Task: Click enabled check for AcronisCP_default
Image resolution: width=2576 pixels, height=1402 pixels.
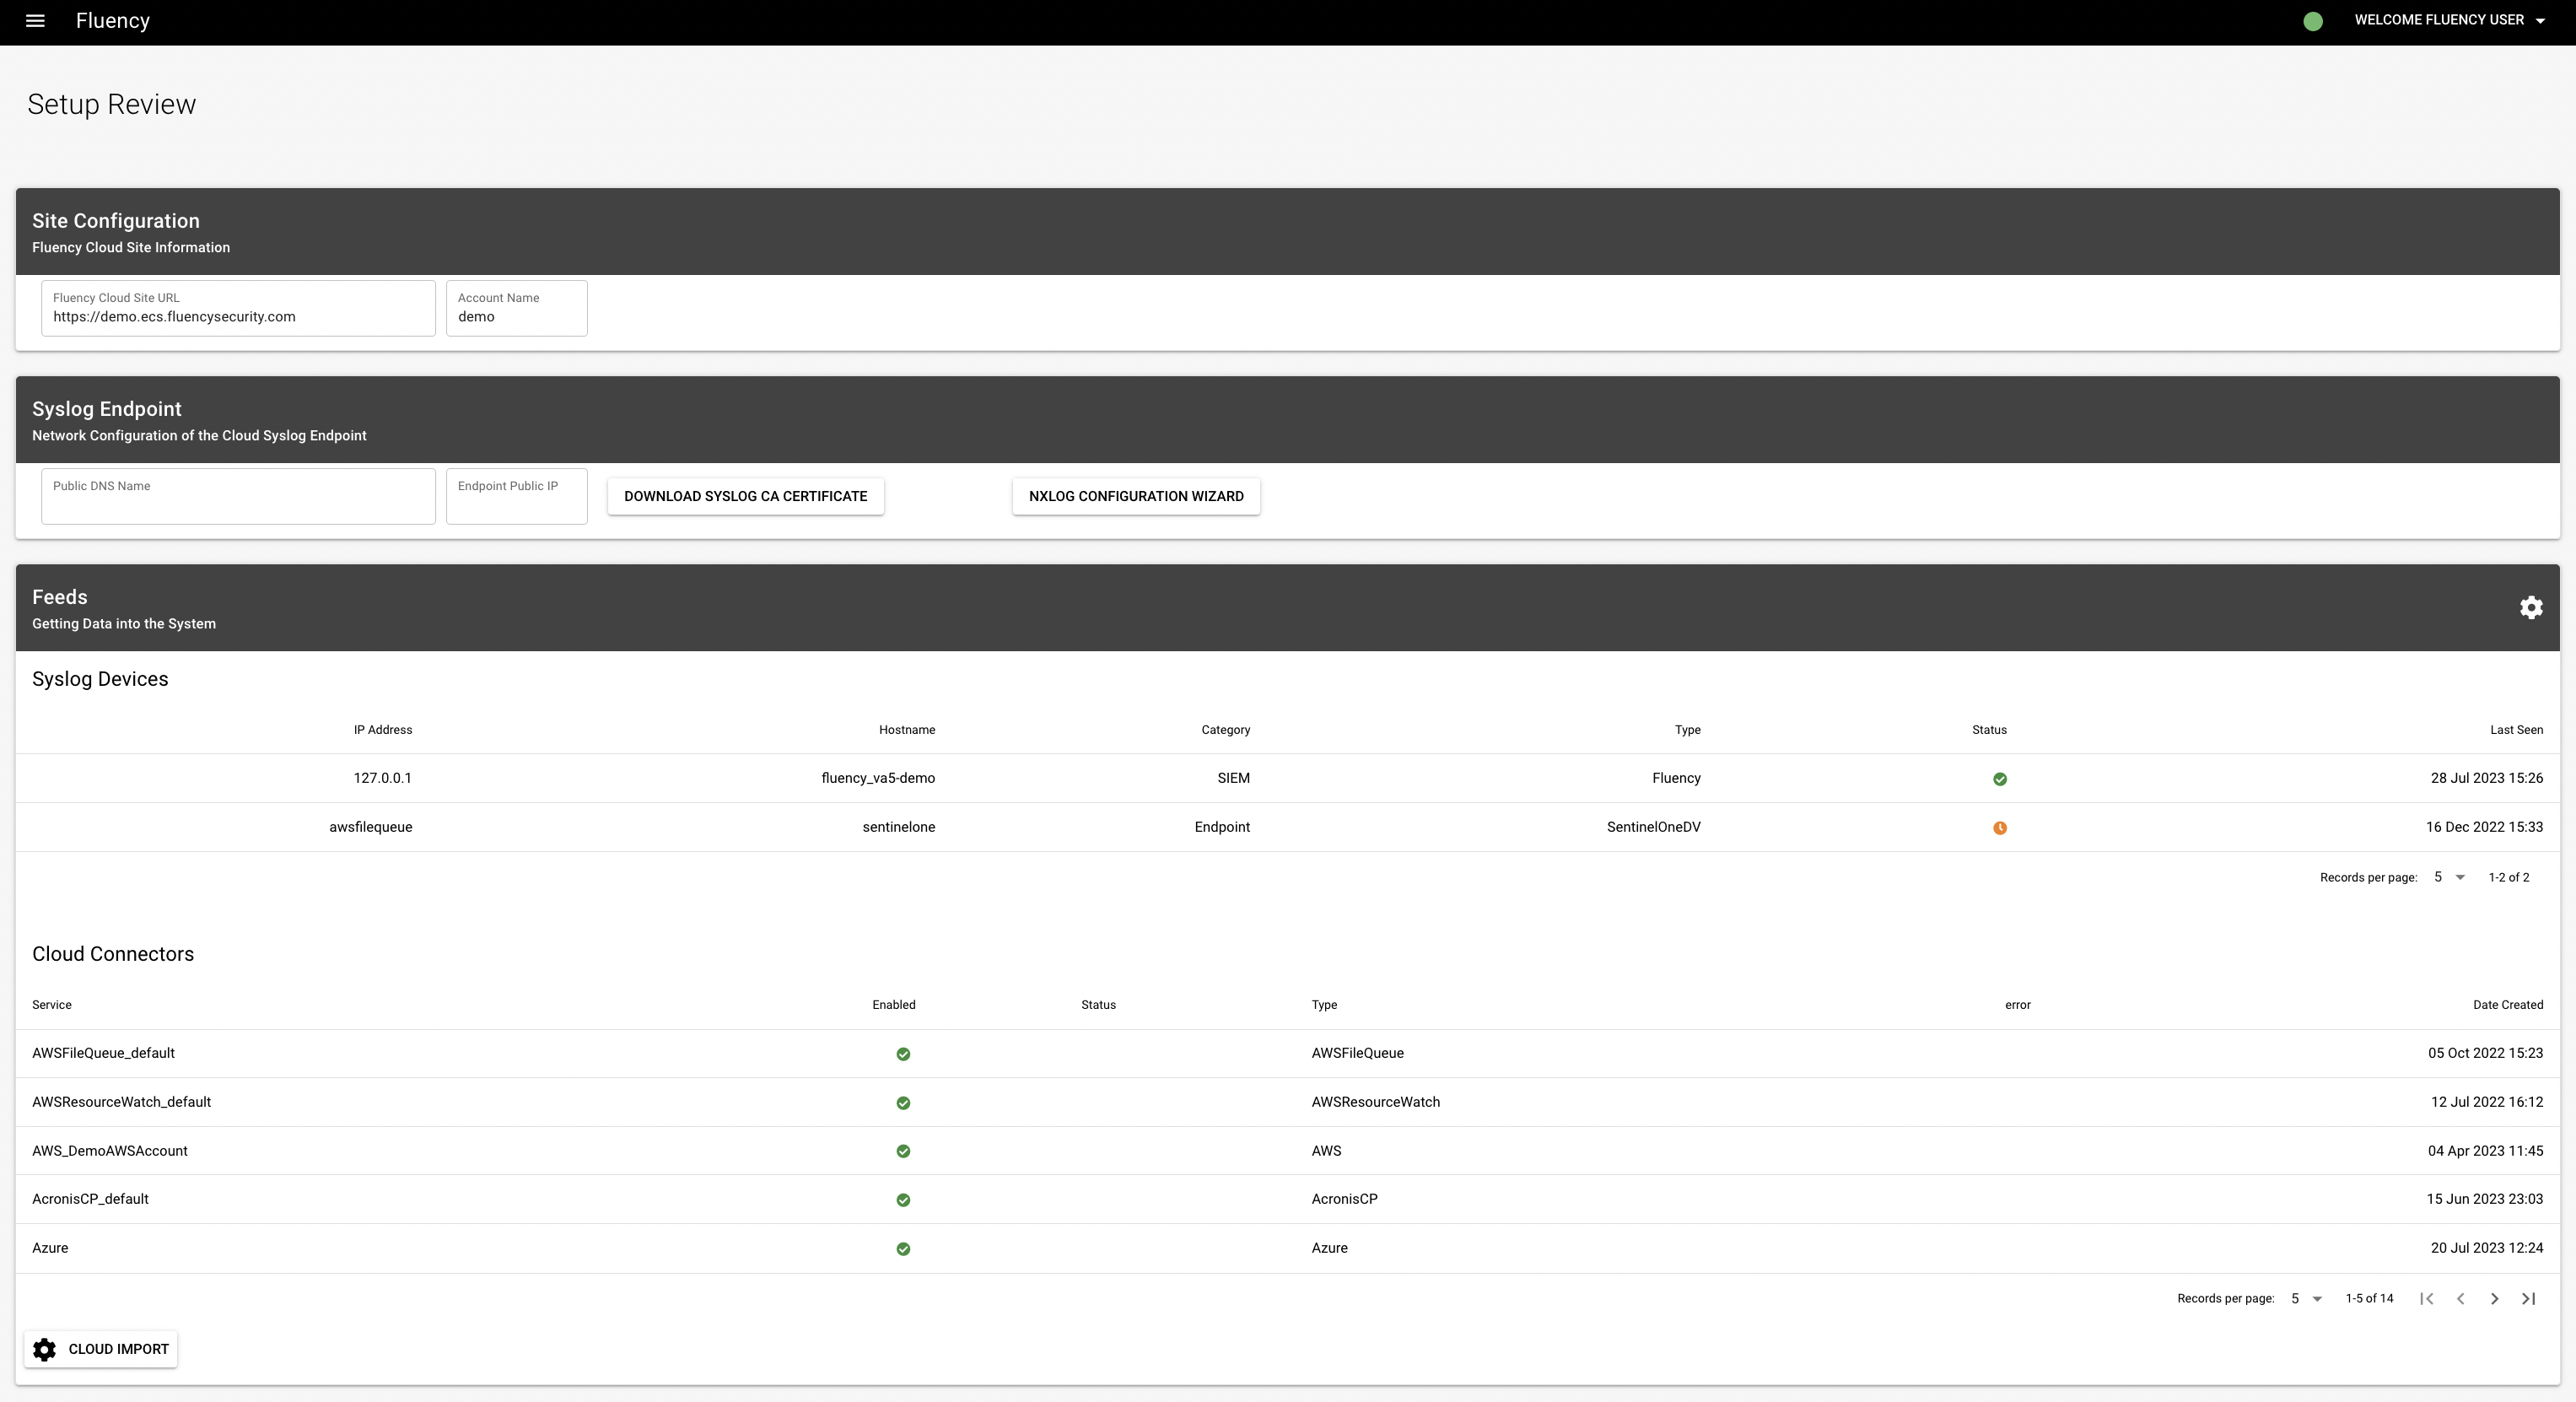Action: [x=903, y=1200]
